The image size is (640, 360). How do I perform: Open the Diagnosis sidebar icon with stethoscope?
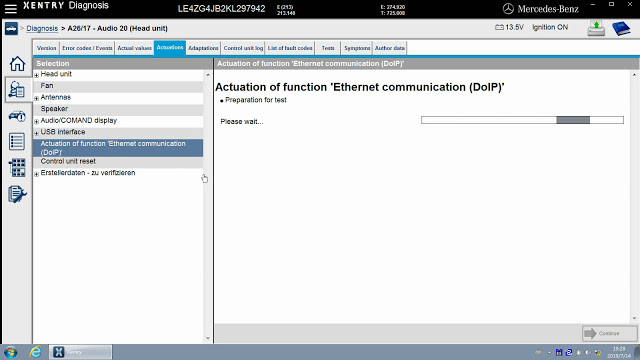coord(17,89)
